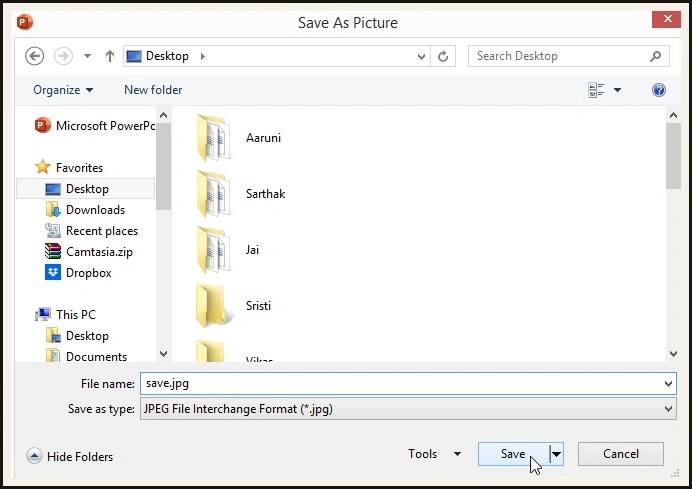
Task: Click the Sarthak folder icon
Action: [213, 194]
